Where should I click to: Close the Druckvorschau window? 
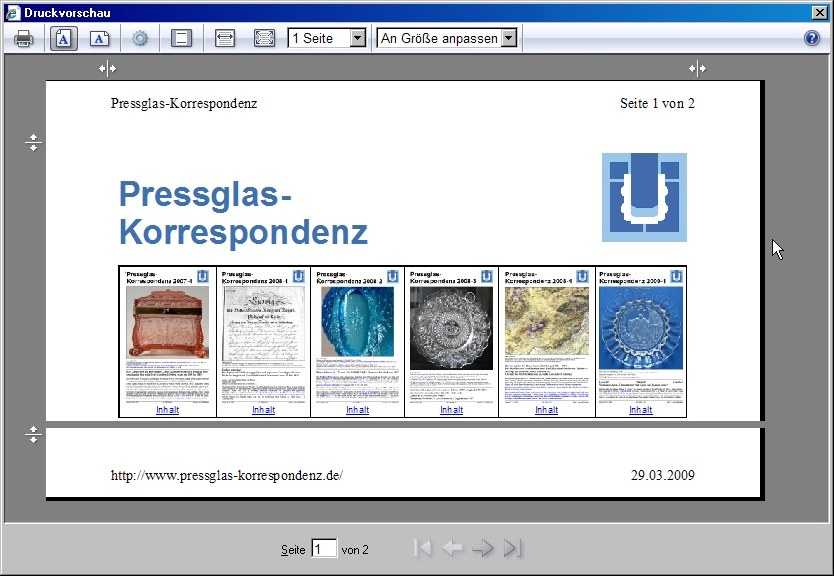(820, 13)
